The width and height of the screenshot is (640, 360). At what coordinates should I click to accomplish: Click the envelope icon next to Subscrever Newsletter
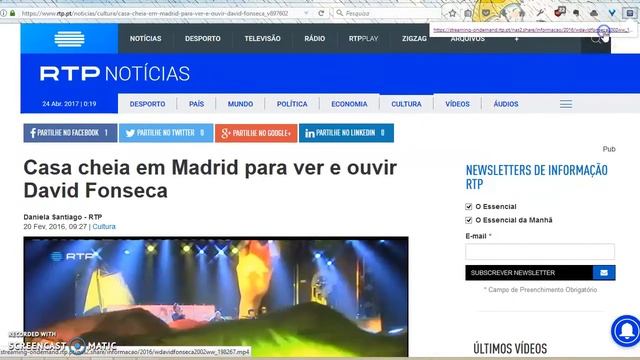coord(604,273)
